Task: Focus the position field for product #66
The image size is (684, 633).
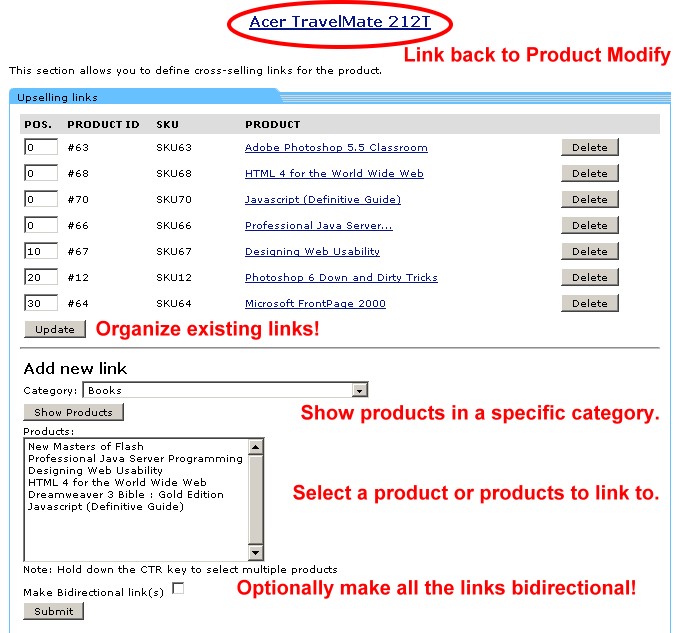Action: (41, 225)
